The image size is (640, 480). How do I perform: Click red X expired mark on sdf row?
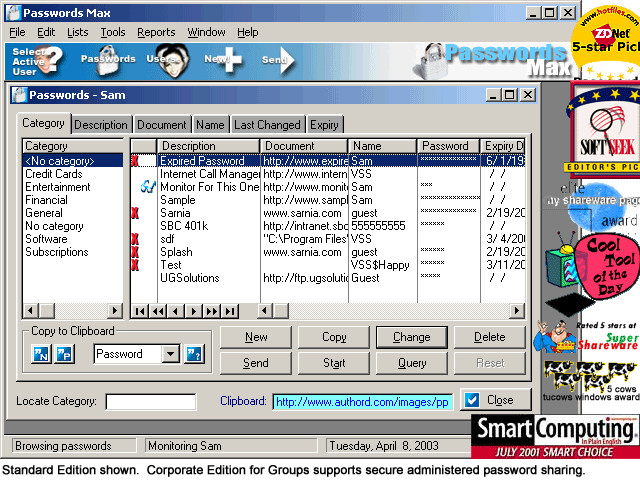tap(135, 239)
